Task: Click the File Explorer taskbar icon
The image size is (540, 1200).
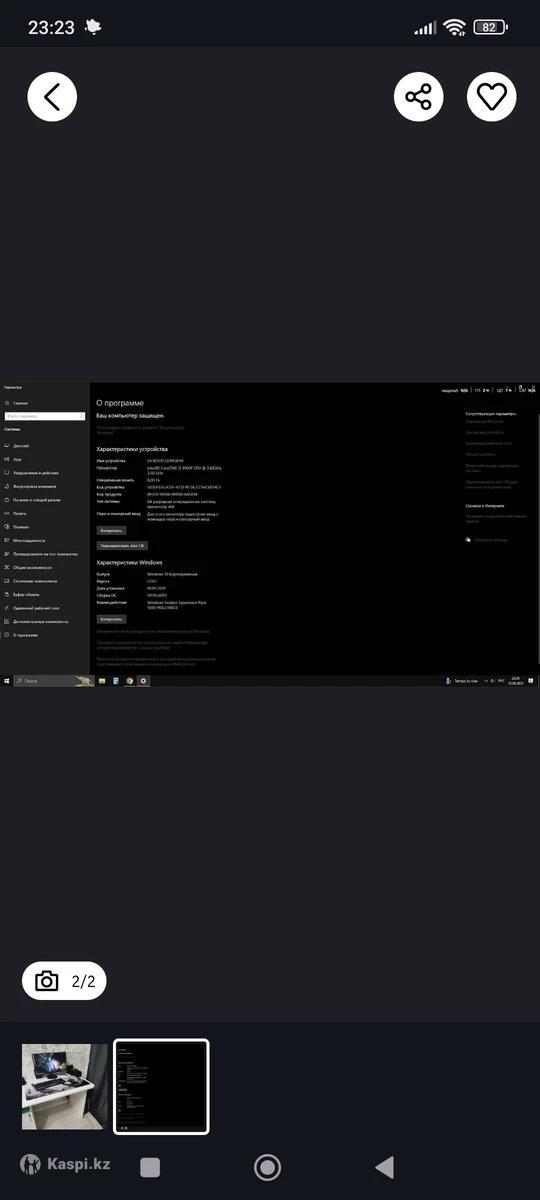Action: click(x=102, y=680)
